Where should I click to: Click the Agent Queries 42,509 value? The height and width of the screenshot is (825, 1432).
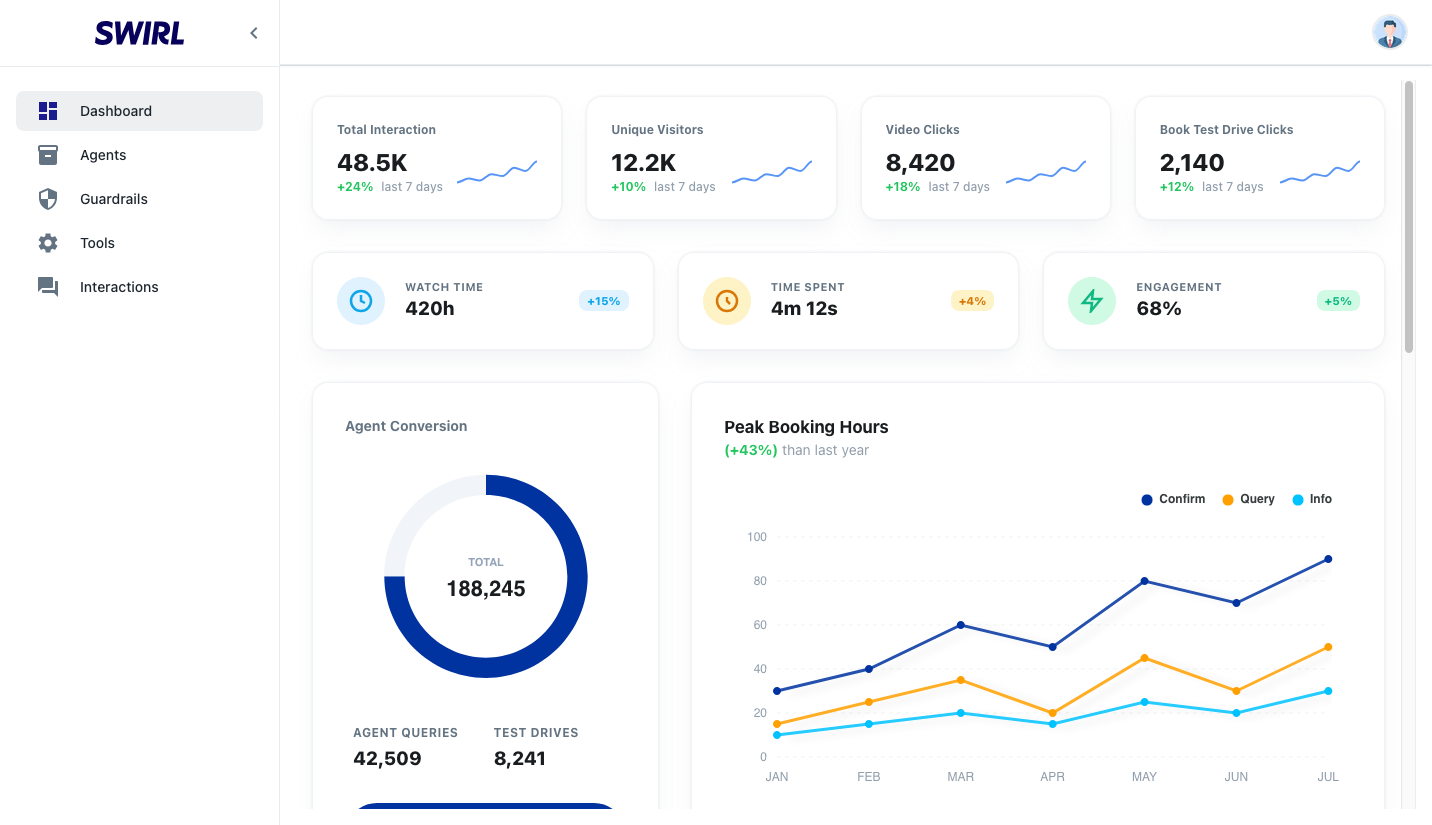(387, 758)
